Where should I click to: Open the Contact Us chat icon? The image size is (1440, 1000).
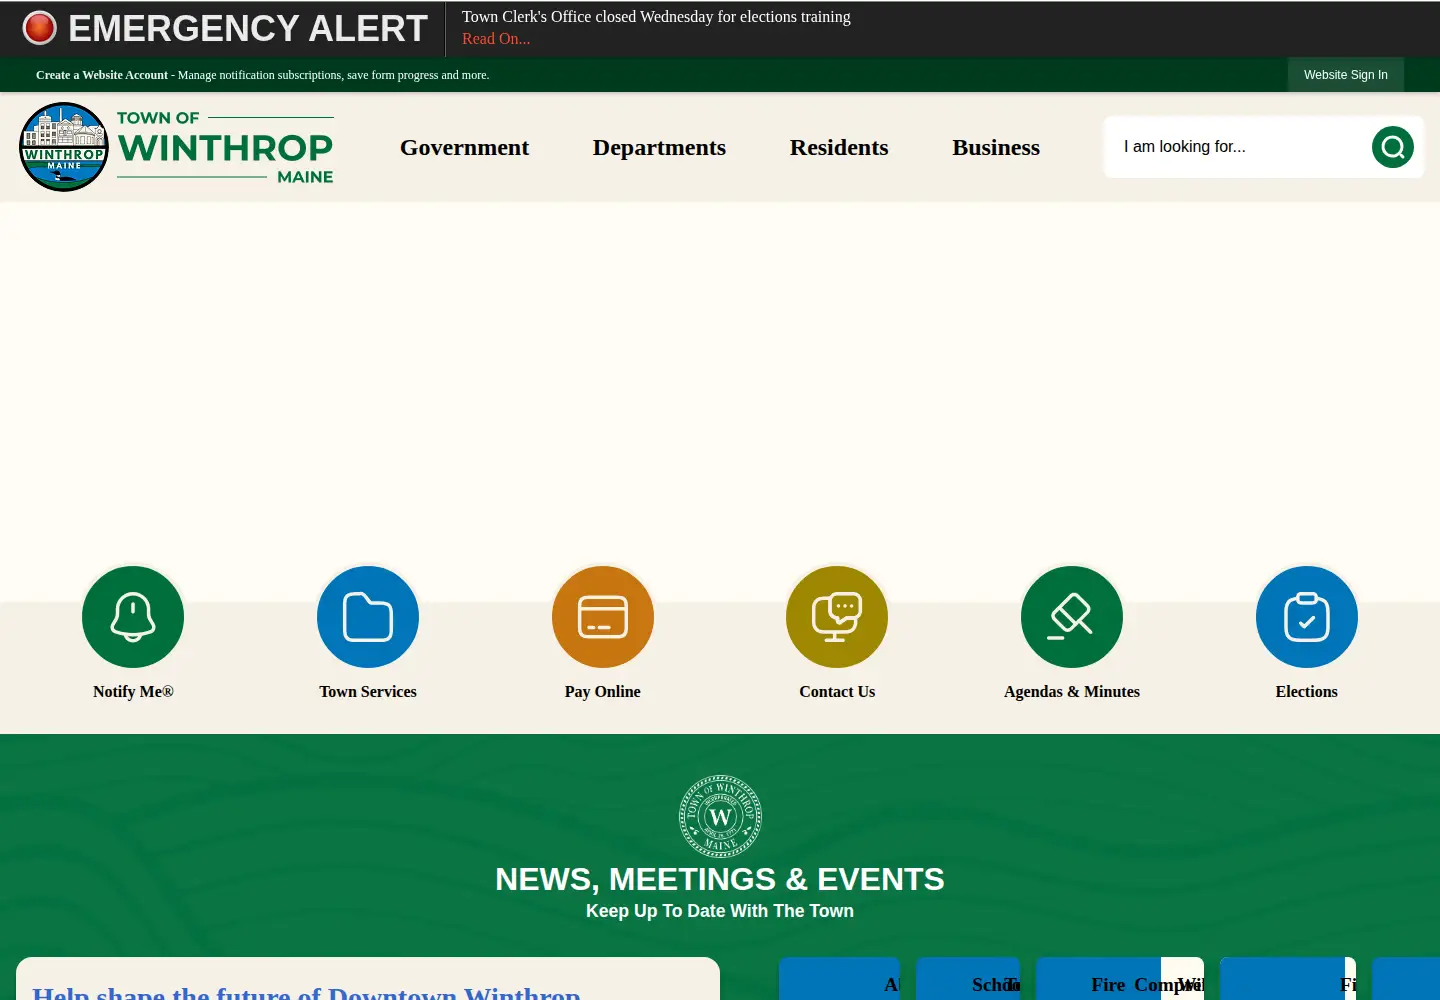coord(837,617)
